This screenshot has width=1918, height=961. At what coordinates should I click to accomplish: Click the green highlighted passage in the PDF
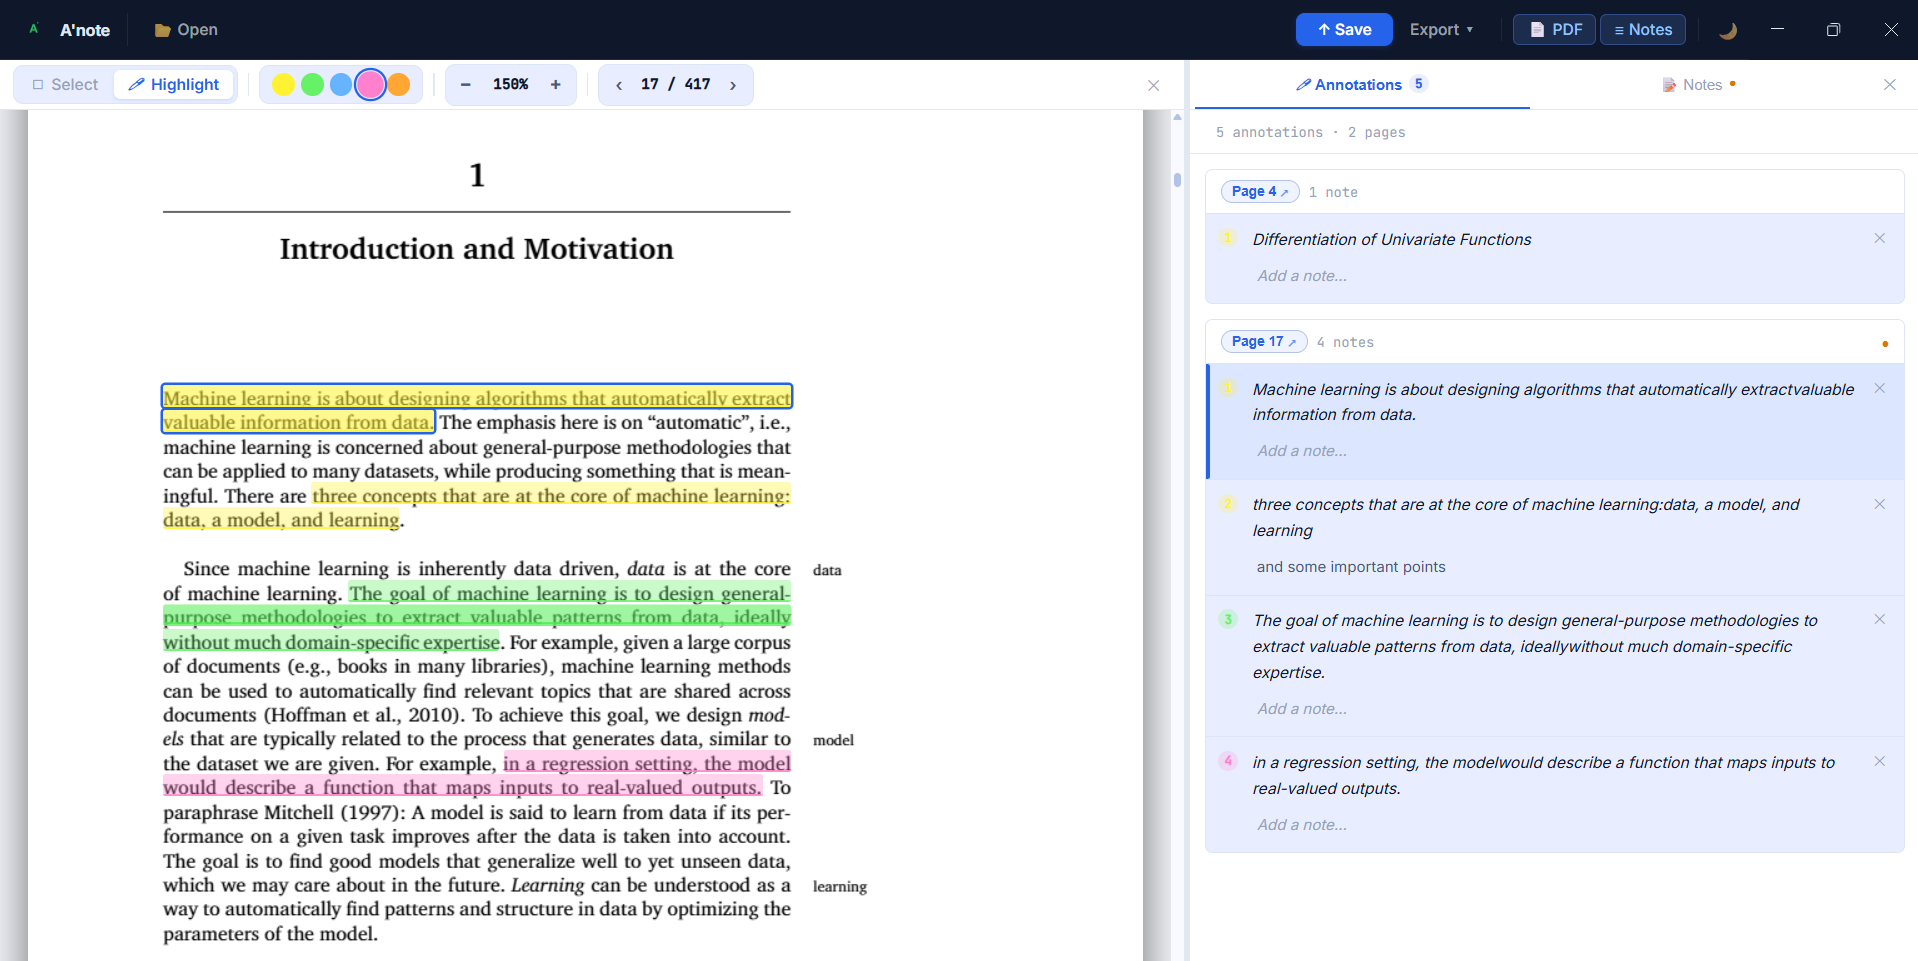pos(477,617)
